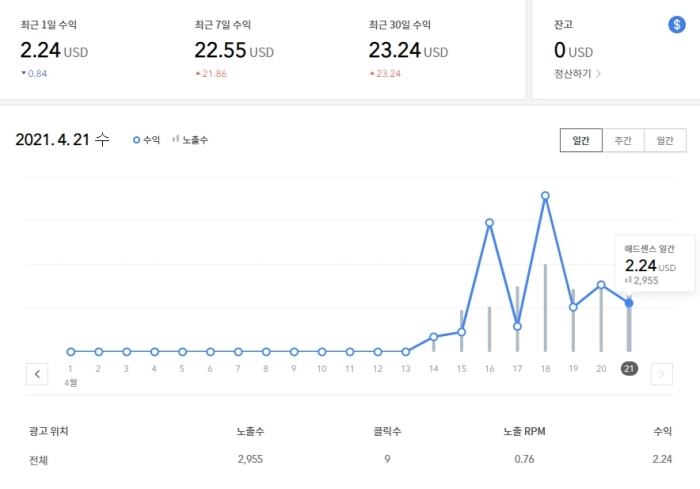Click the 최근 1일 수익 2.24 USD value
This screenshot has height=489, width=700.
pyautogui.click(x=54, y=50)
